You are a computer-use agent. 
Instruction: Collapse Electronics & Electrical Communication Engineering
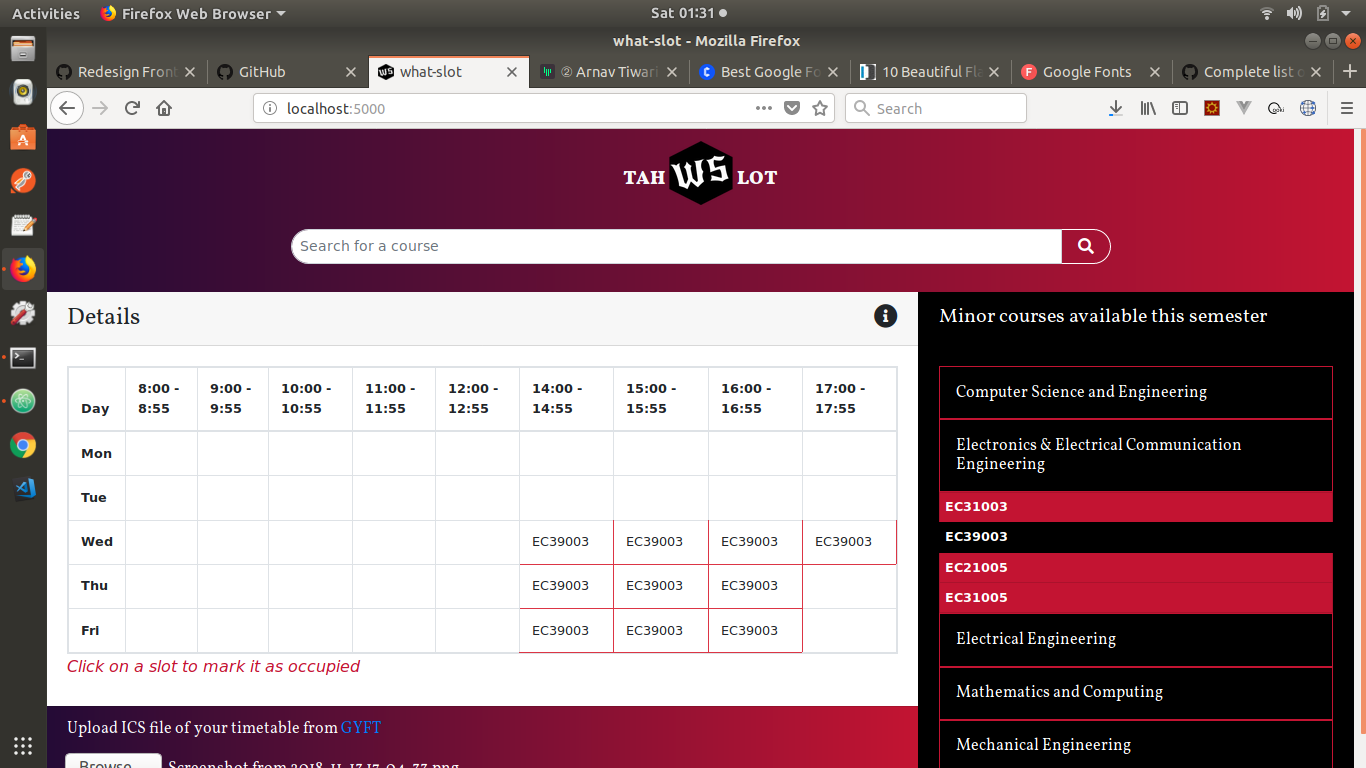click(1136, 455)
